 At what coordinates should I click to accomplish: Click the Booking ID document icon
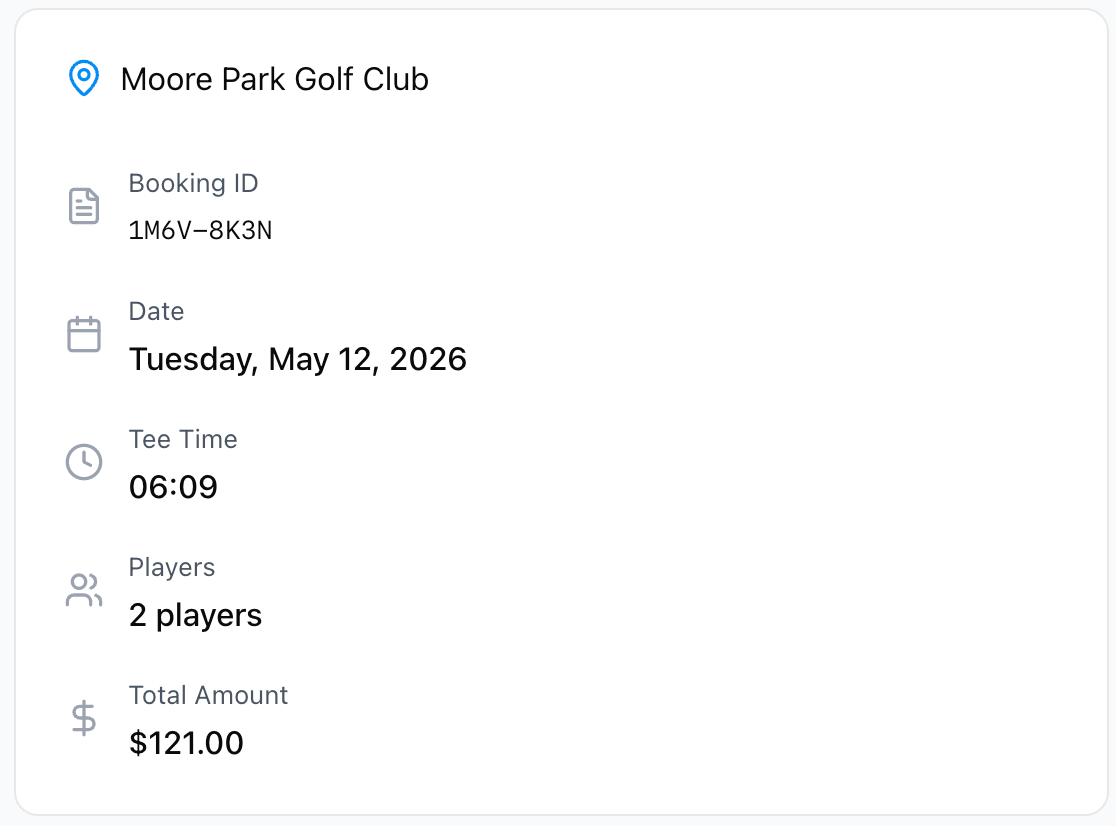coord(84,206)
